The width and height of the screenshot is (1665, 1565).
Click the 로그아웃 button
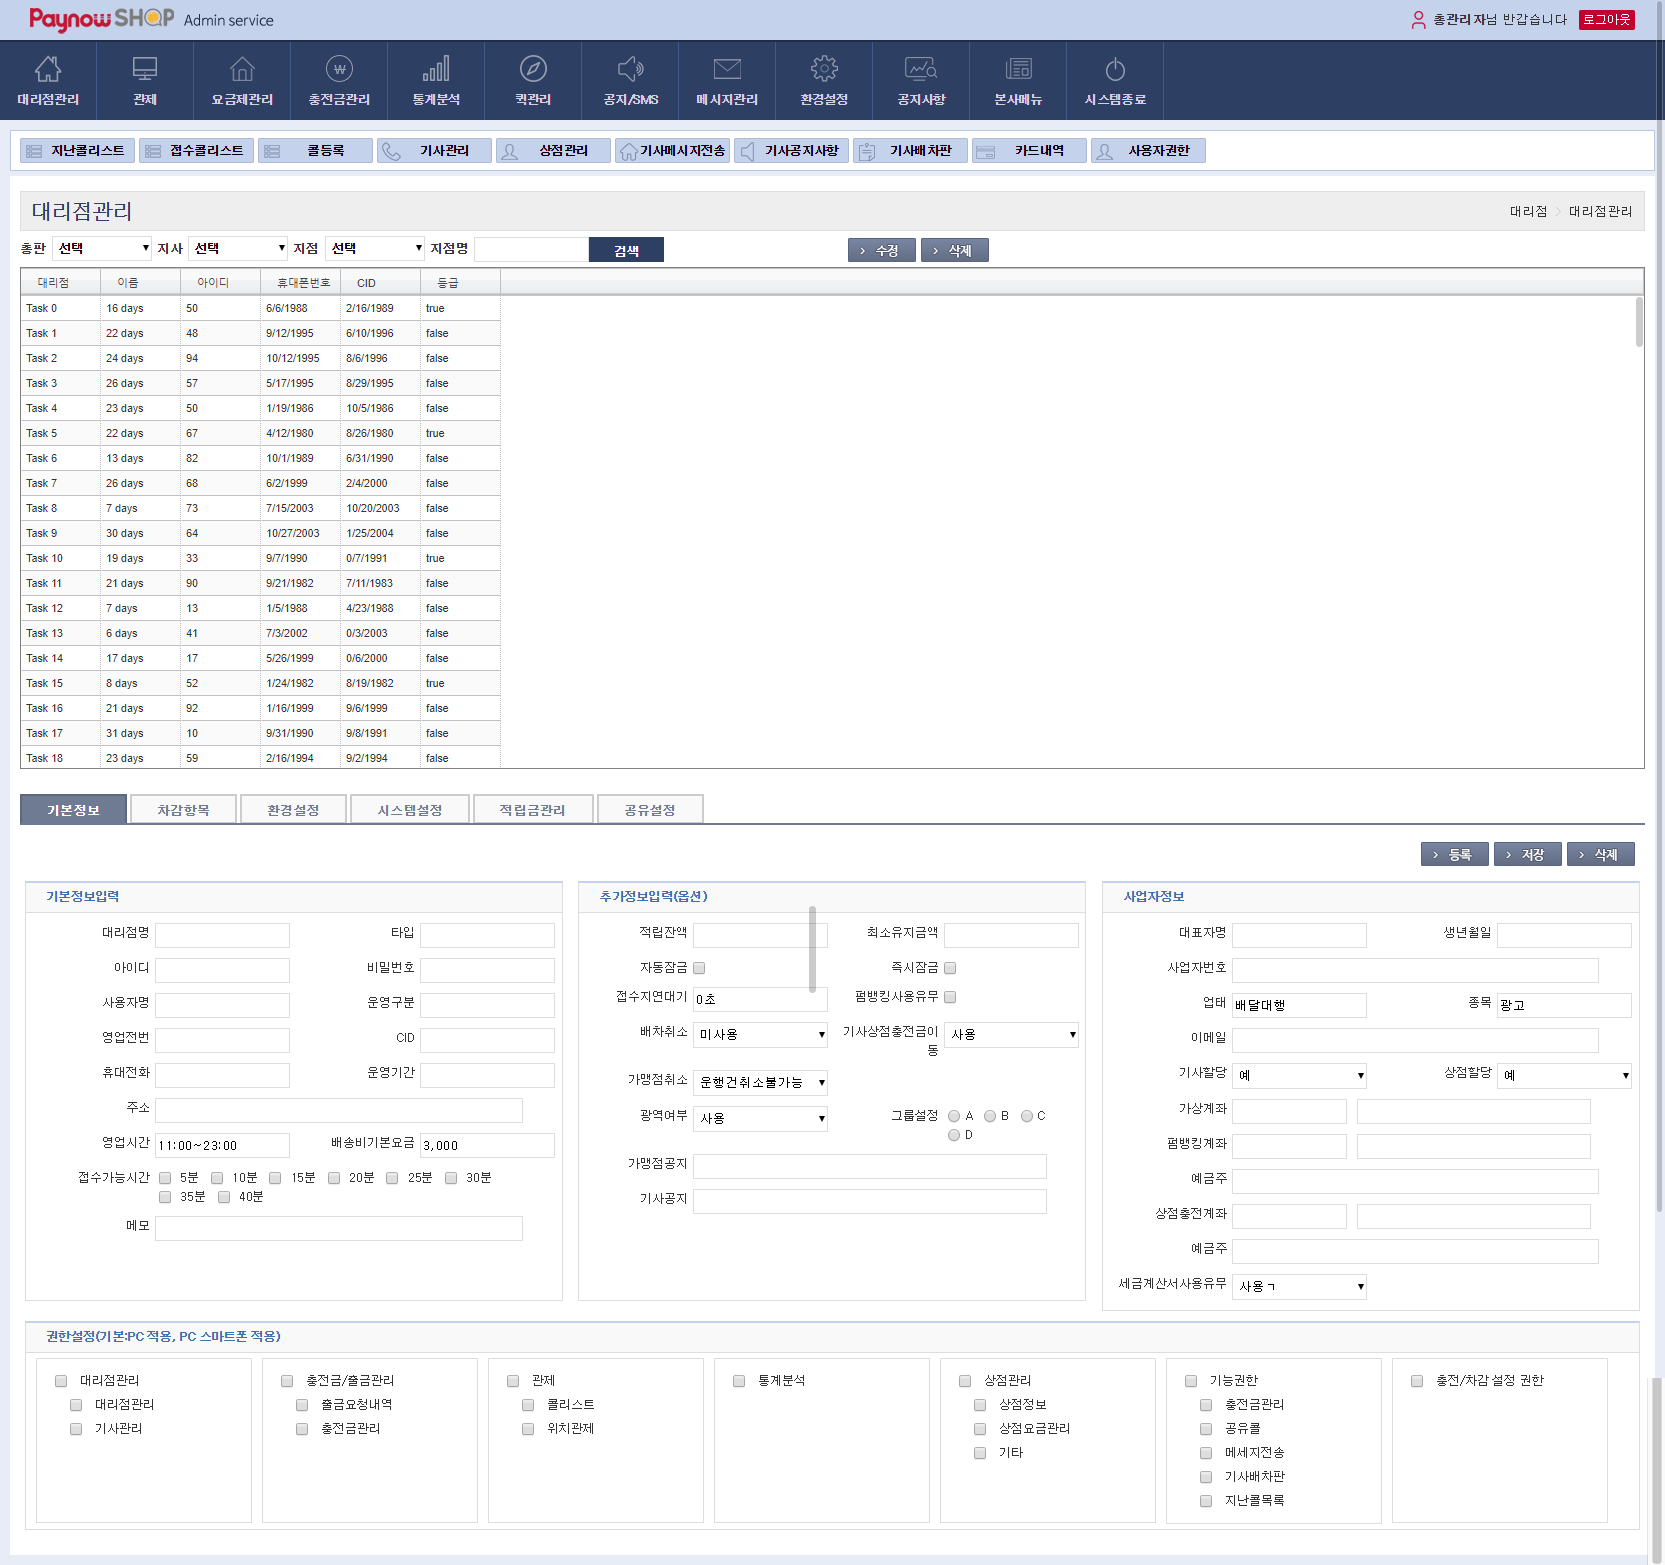(1606, 19)
